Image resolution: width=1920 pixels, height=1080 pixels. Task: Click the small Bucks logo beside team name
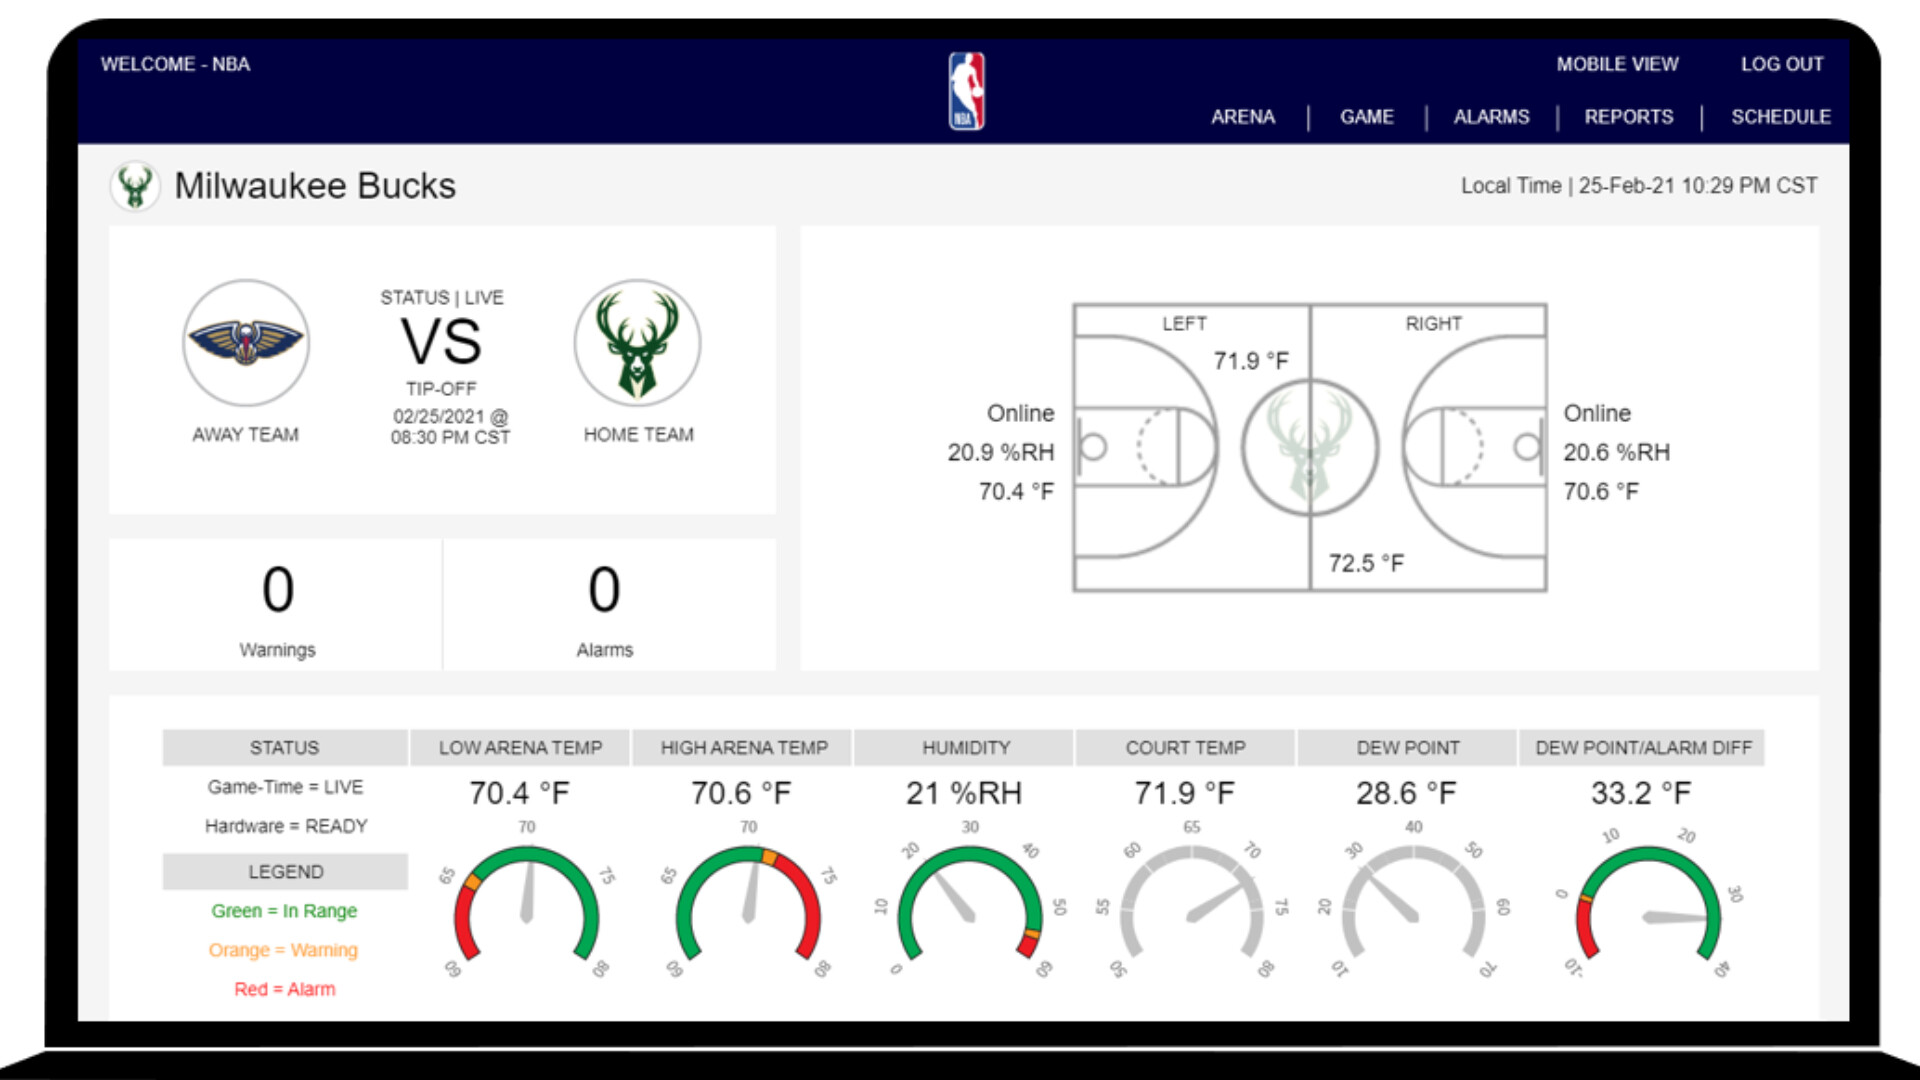[135, 186]
